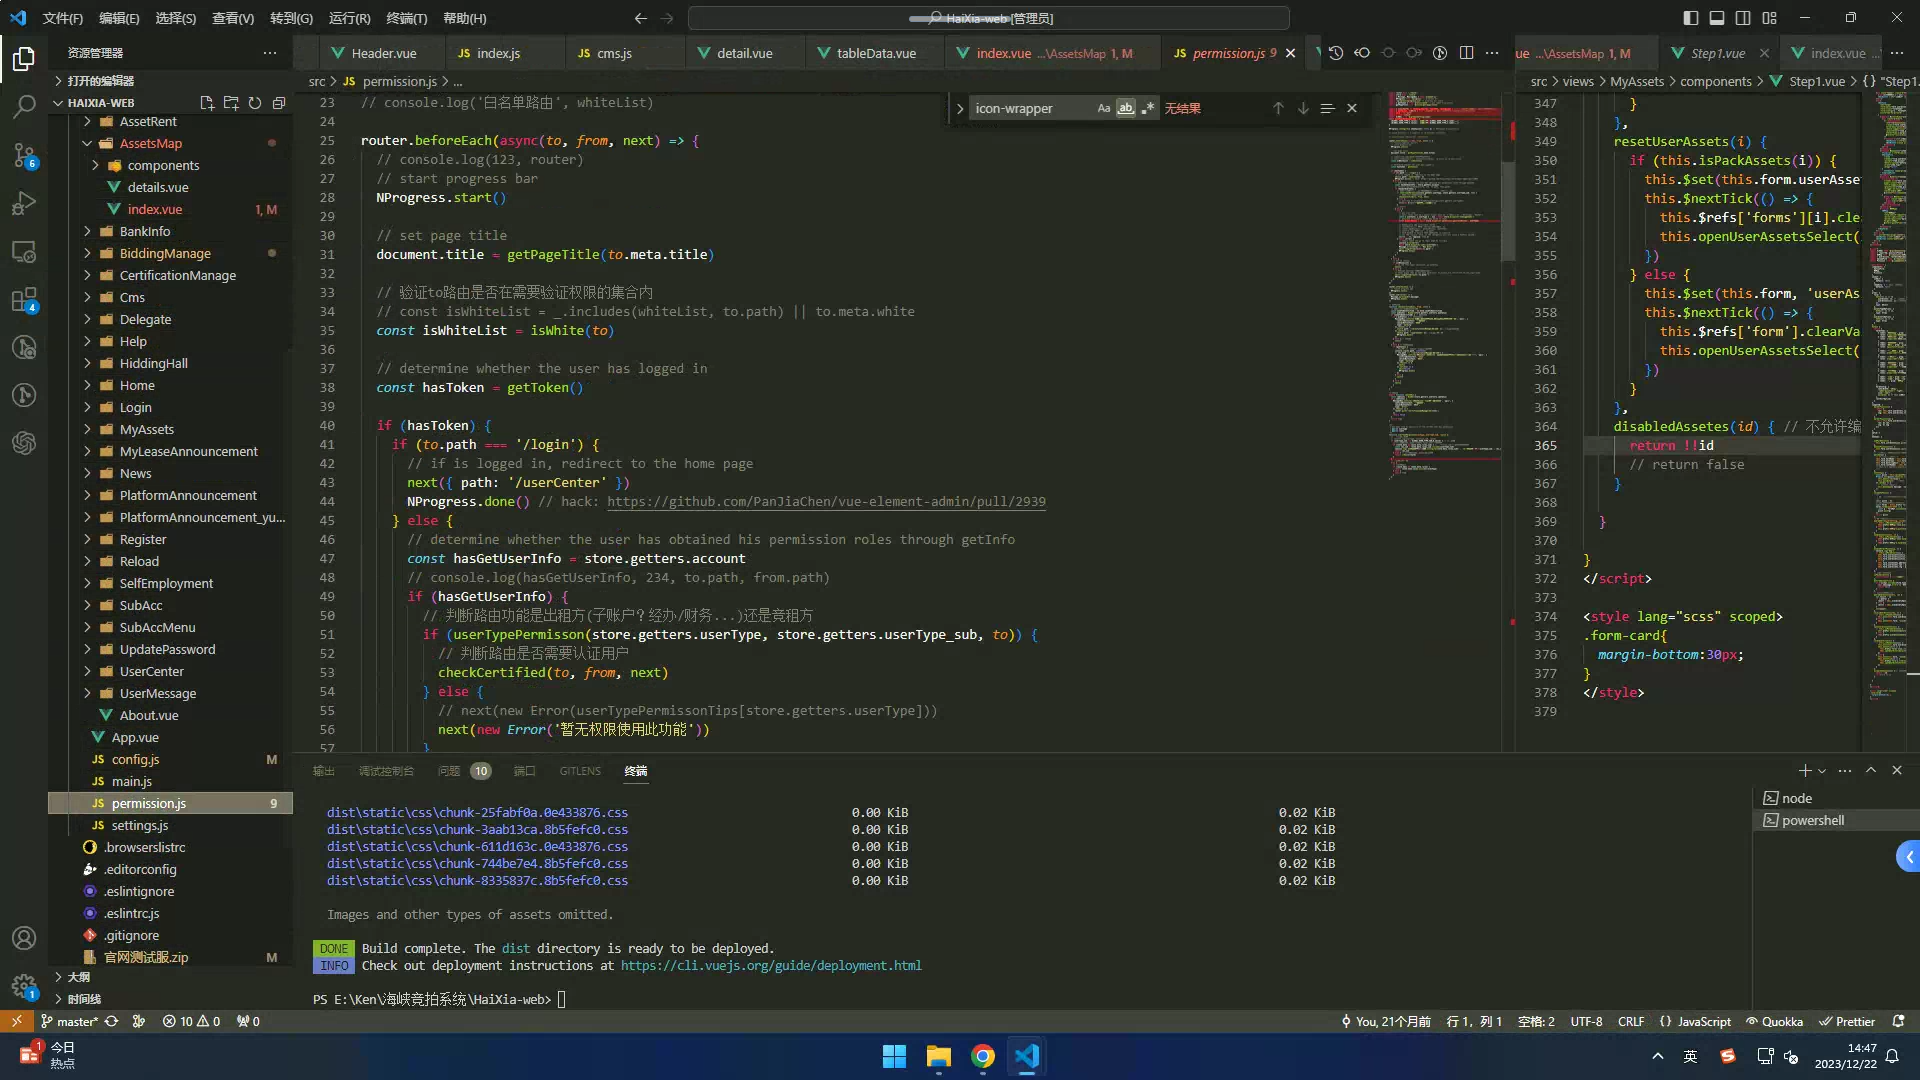Focus the find input with icon-wrapper
This screenshot has height=1080, width=1920.
point(1030,108)
